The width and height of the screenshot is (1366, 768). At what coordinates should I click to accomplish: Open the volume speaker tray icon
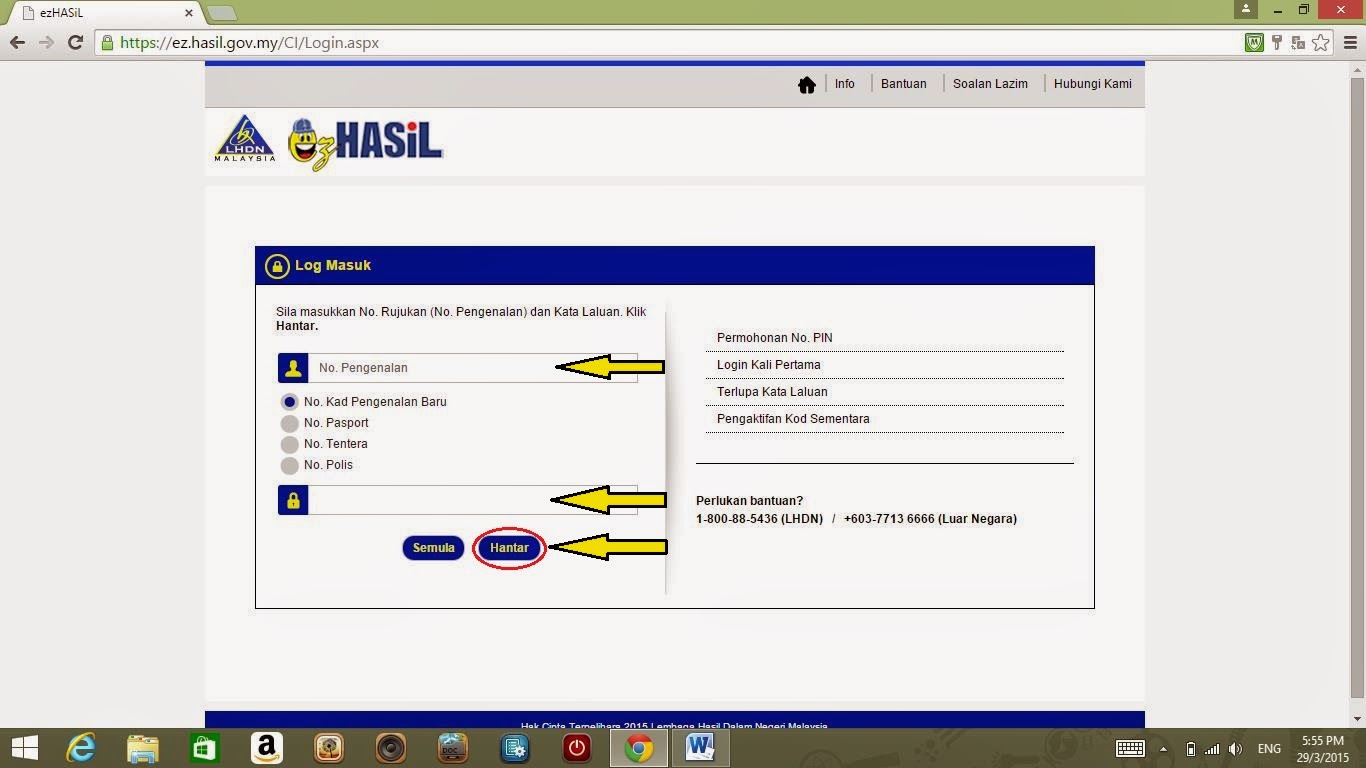(1236, 749)
